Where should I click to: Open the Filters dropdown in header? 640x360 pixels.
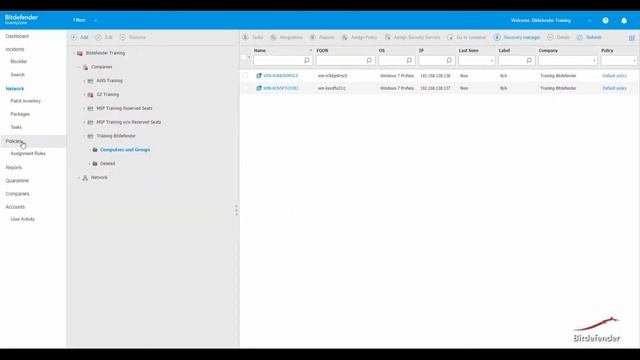(85, 20)
